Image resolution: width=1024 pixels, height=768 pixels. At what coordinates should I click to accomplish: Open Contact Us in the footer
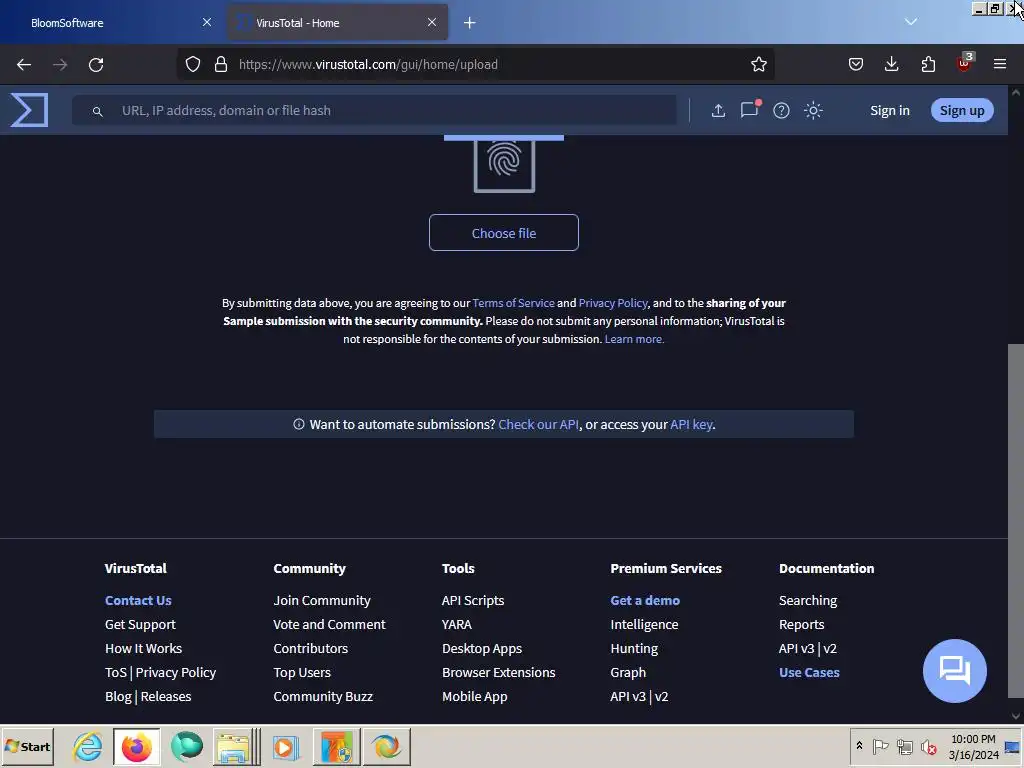tap(138, 600)
